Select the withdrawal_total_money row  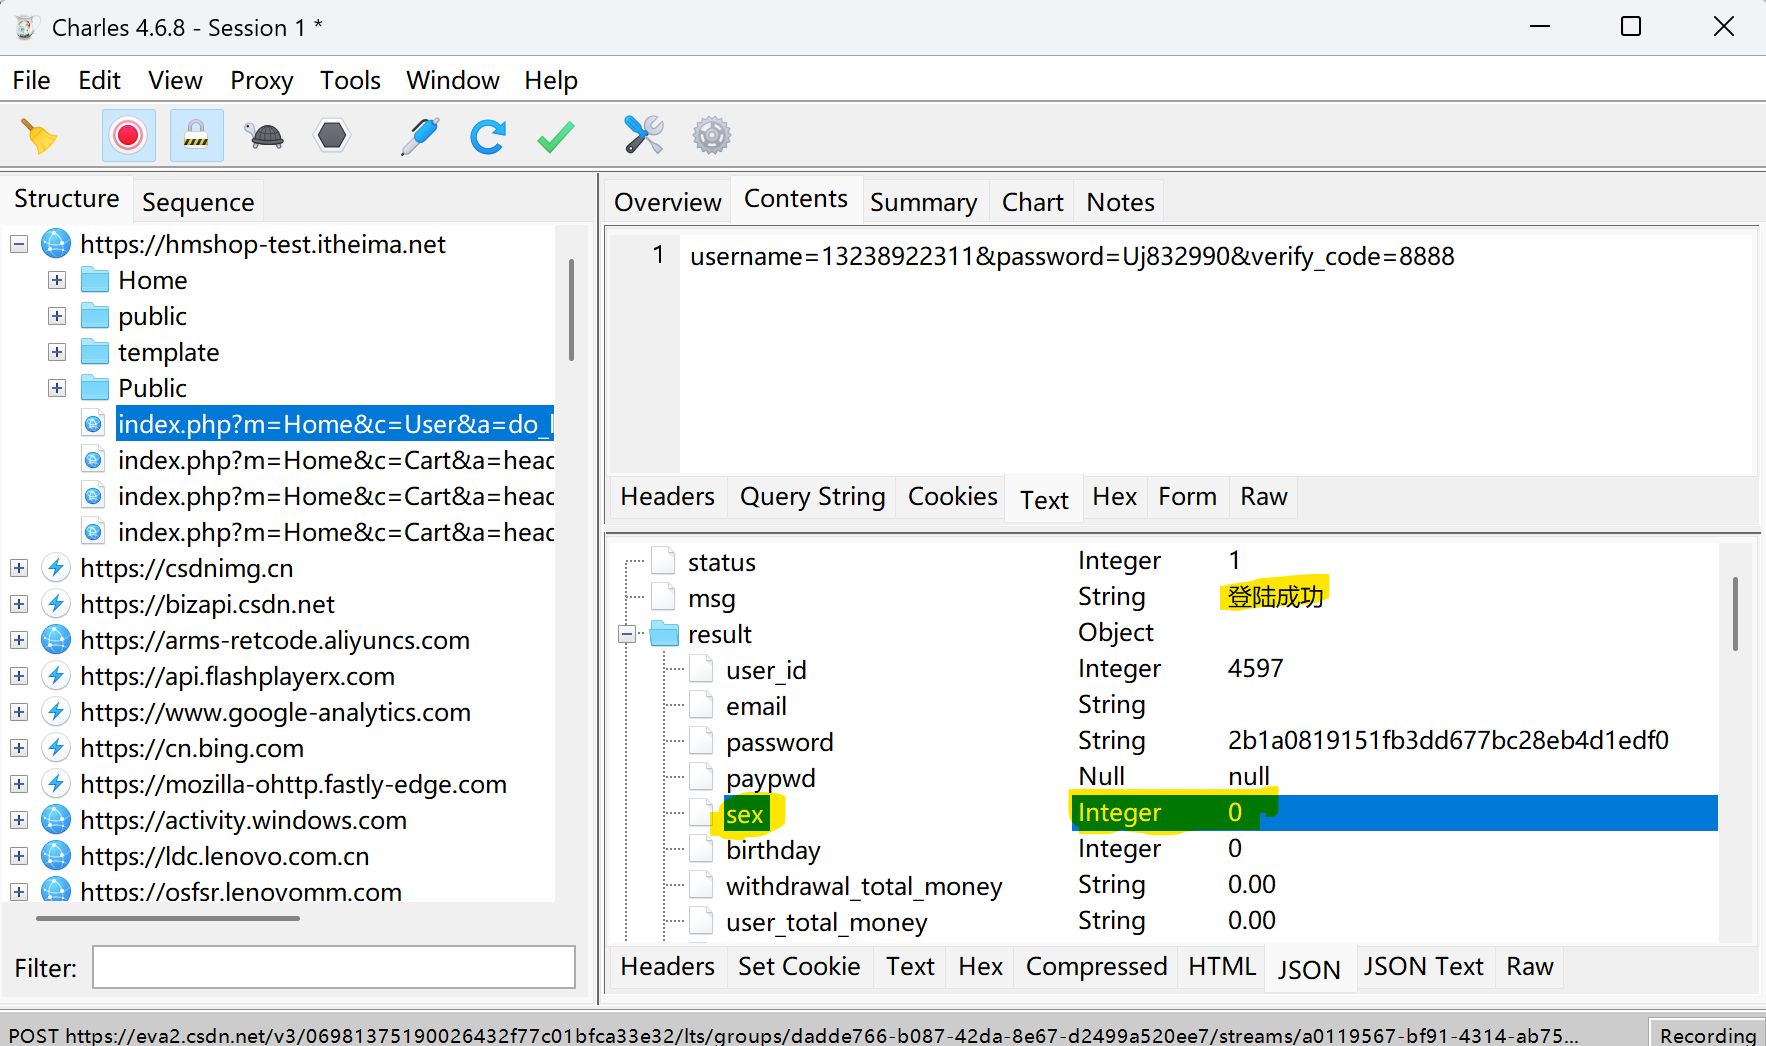(x=1170, y=885)
